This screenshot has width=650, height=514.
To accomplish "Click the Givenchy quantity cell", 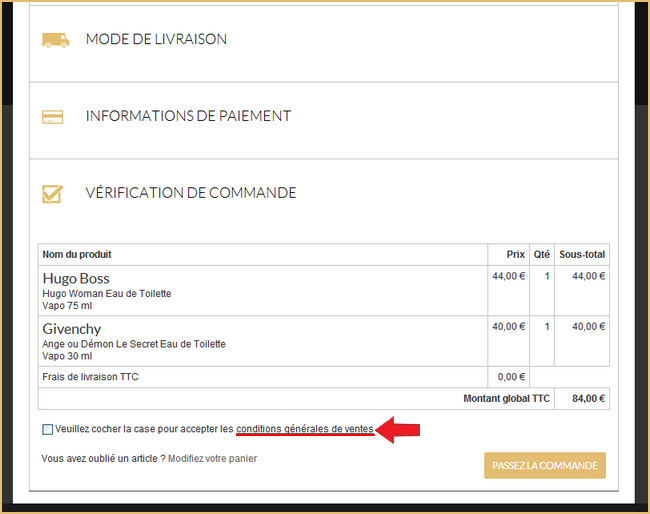I will (542, 341).
